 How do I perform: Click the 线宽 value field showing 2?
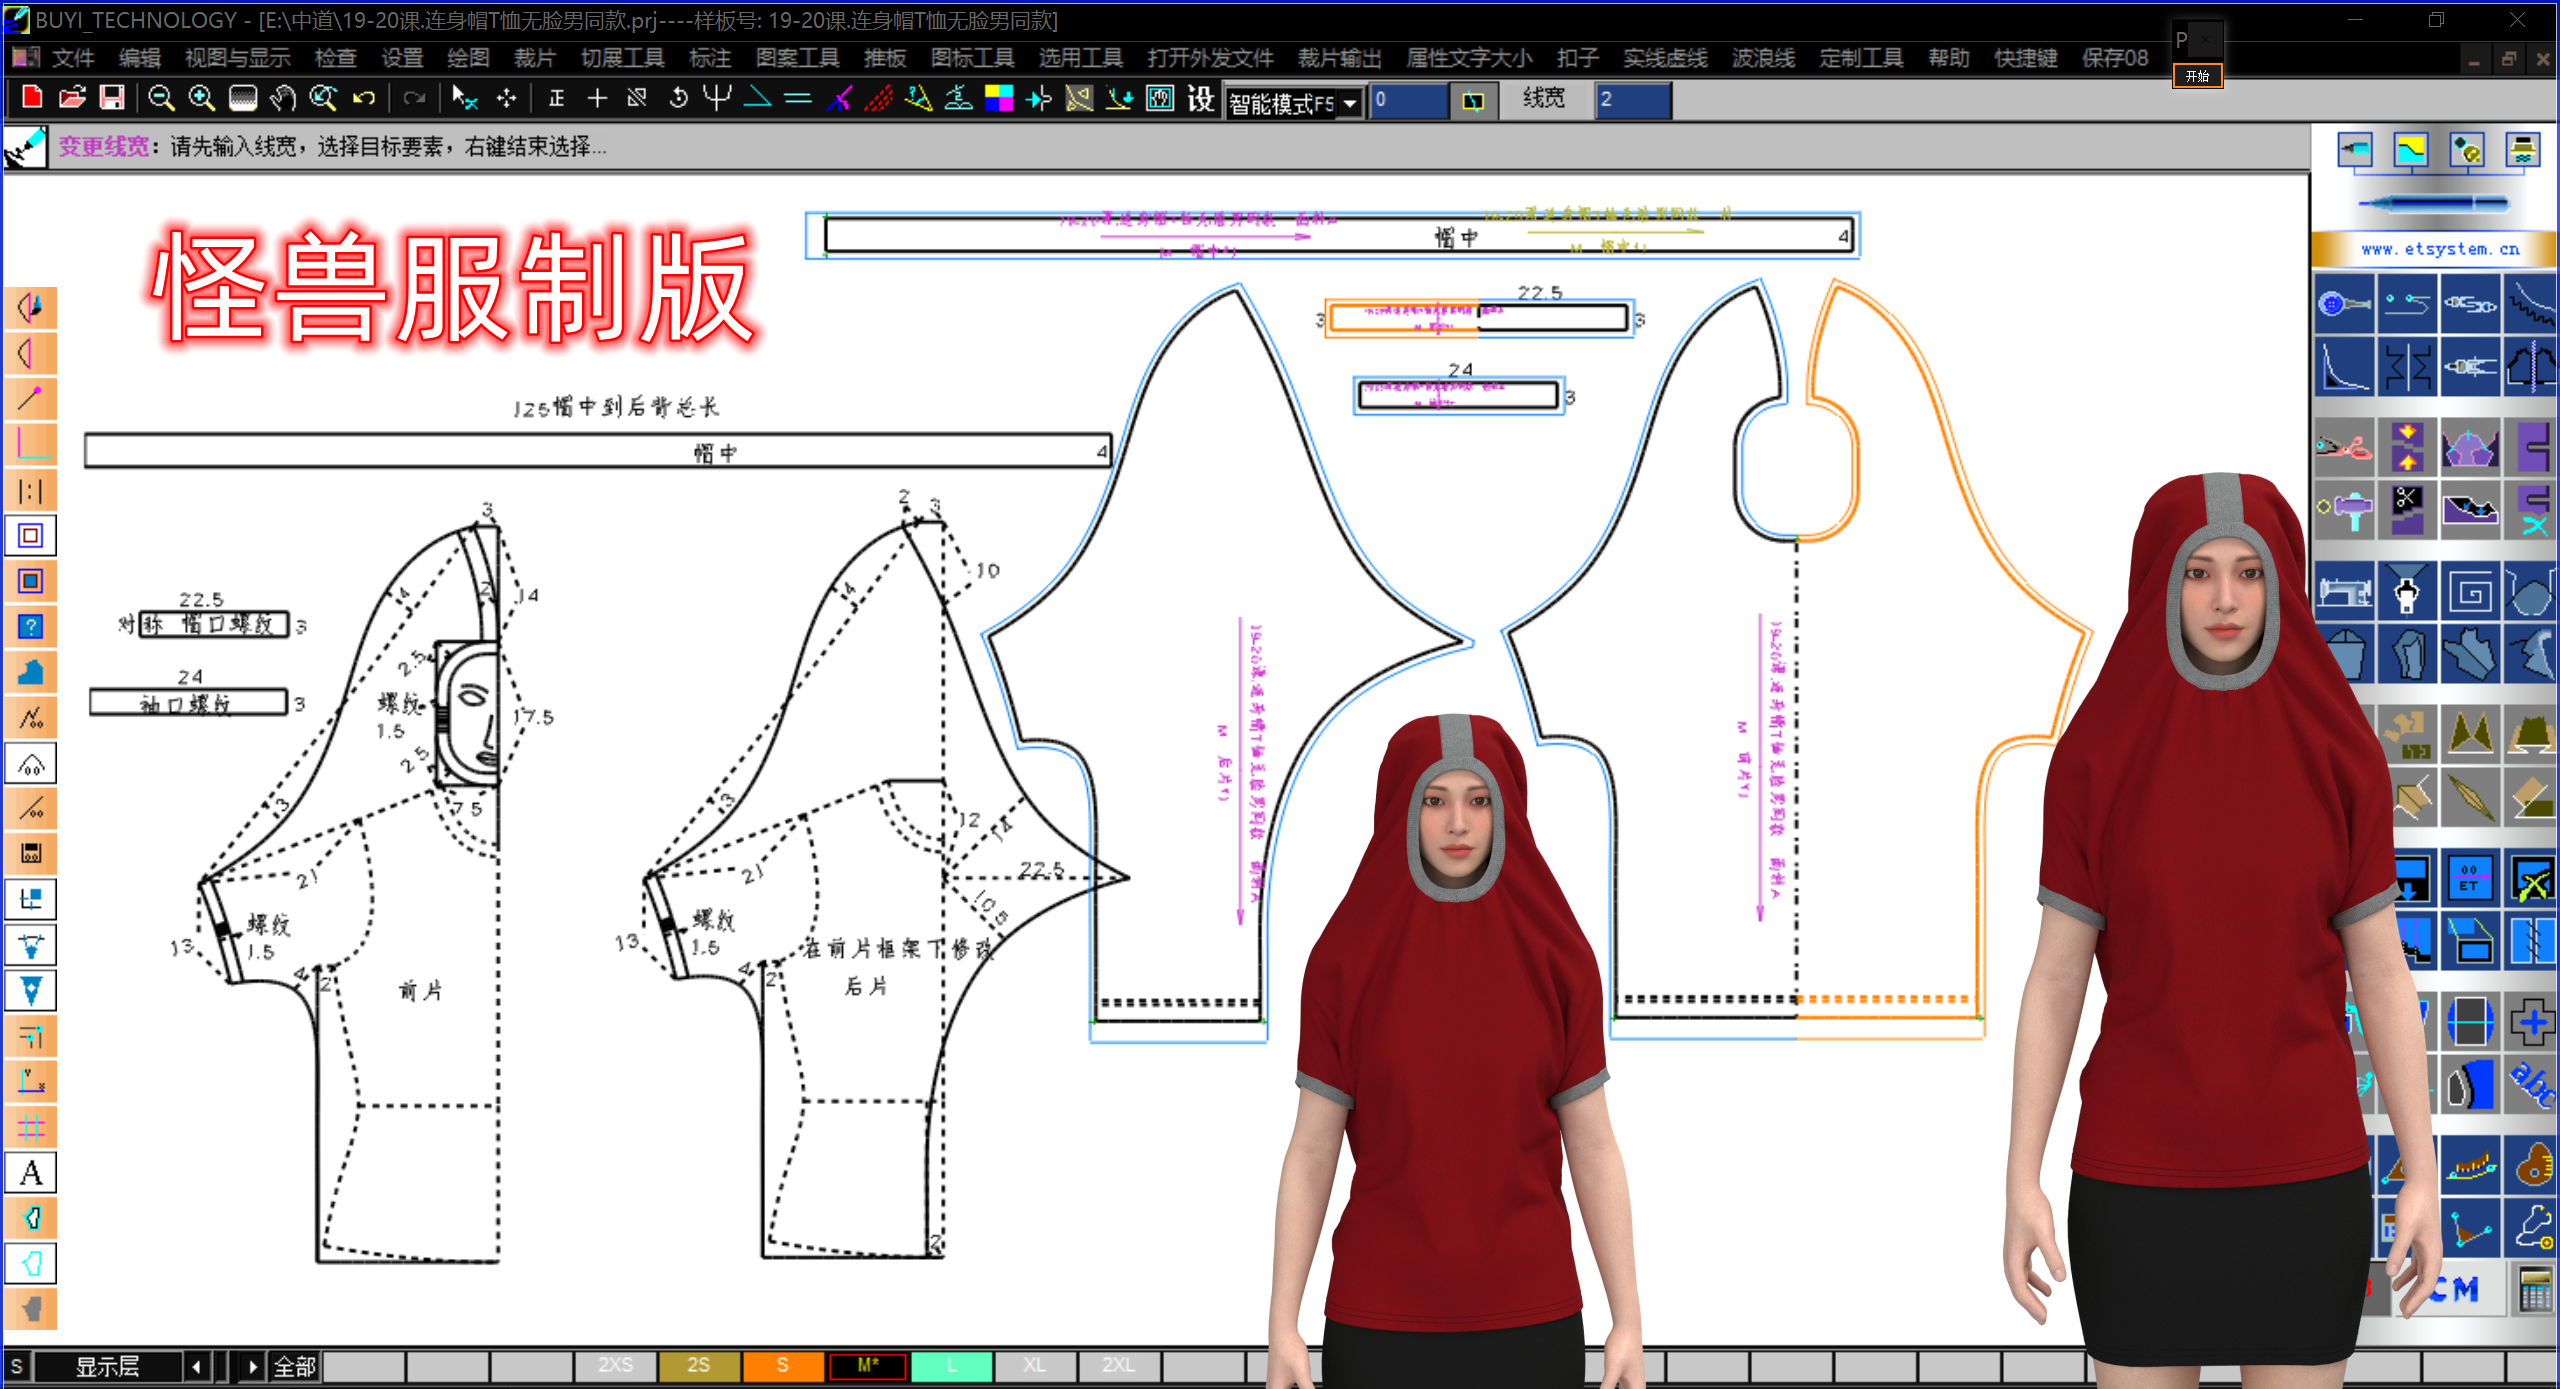point(1633,100)
